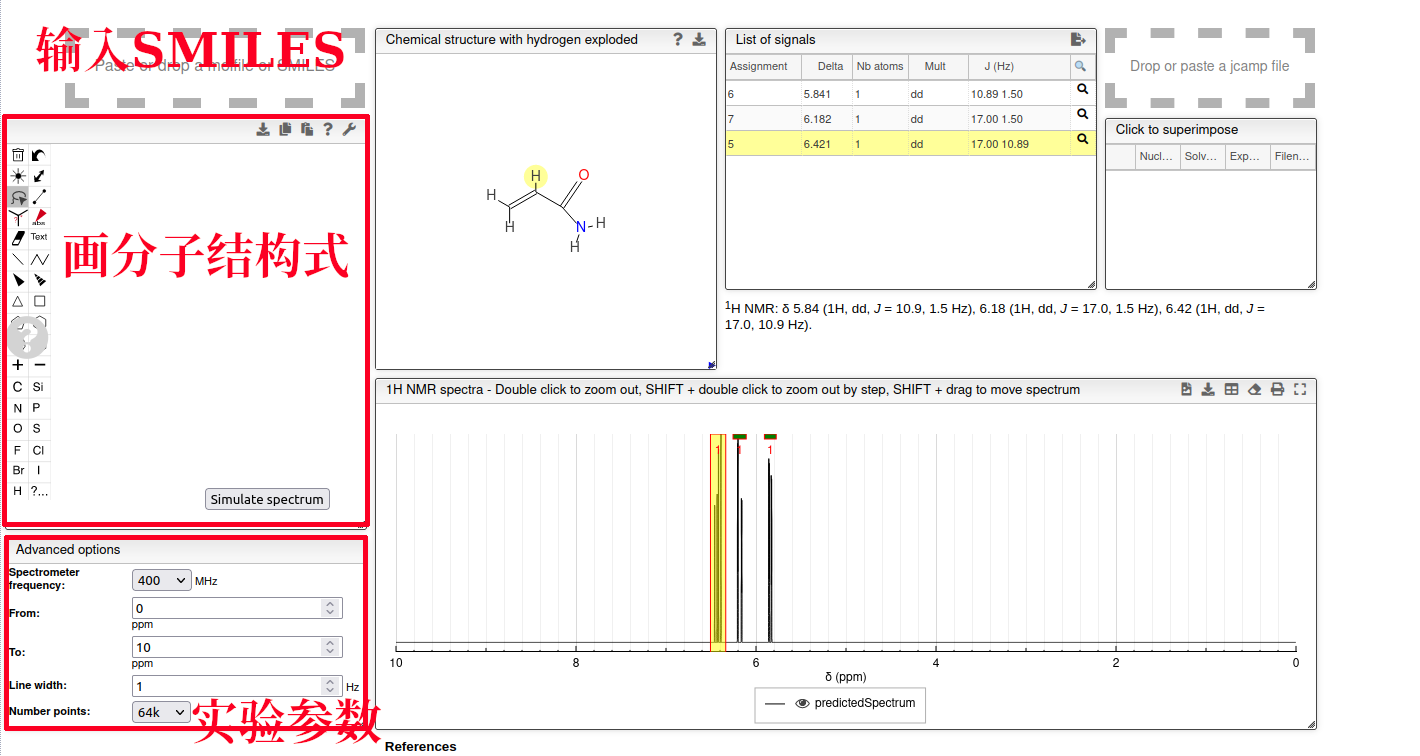1420x756 pixels.
Task: Open the wrench settings of the structure editor
Action: [x=349, y=129]
